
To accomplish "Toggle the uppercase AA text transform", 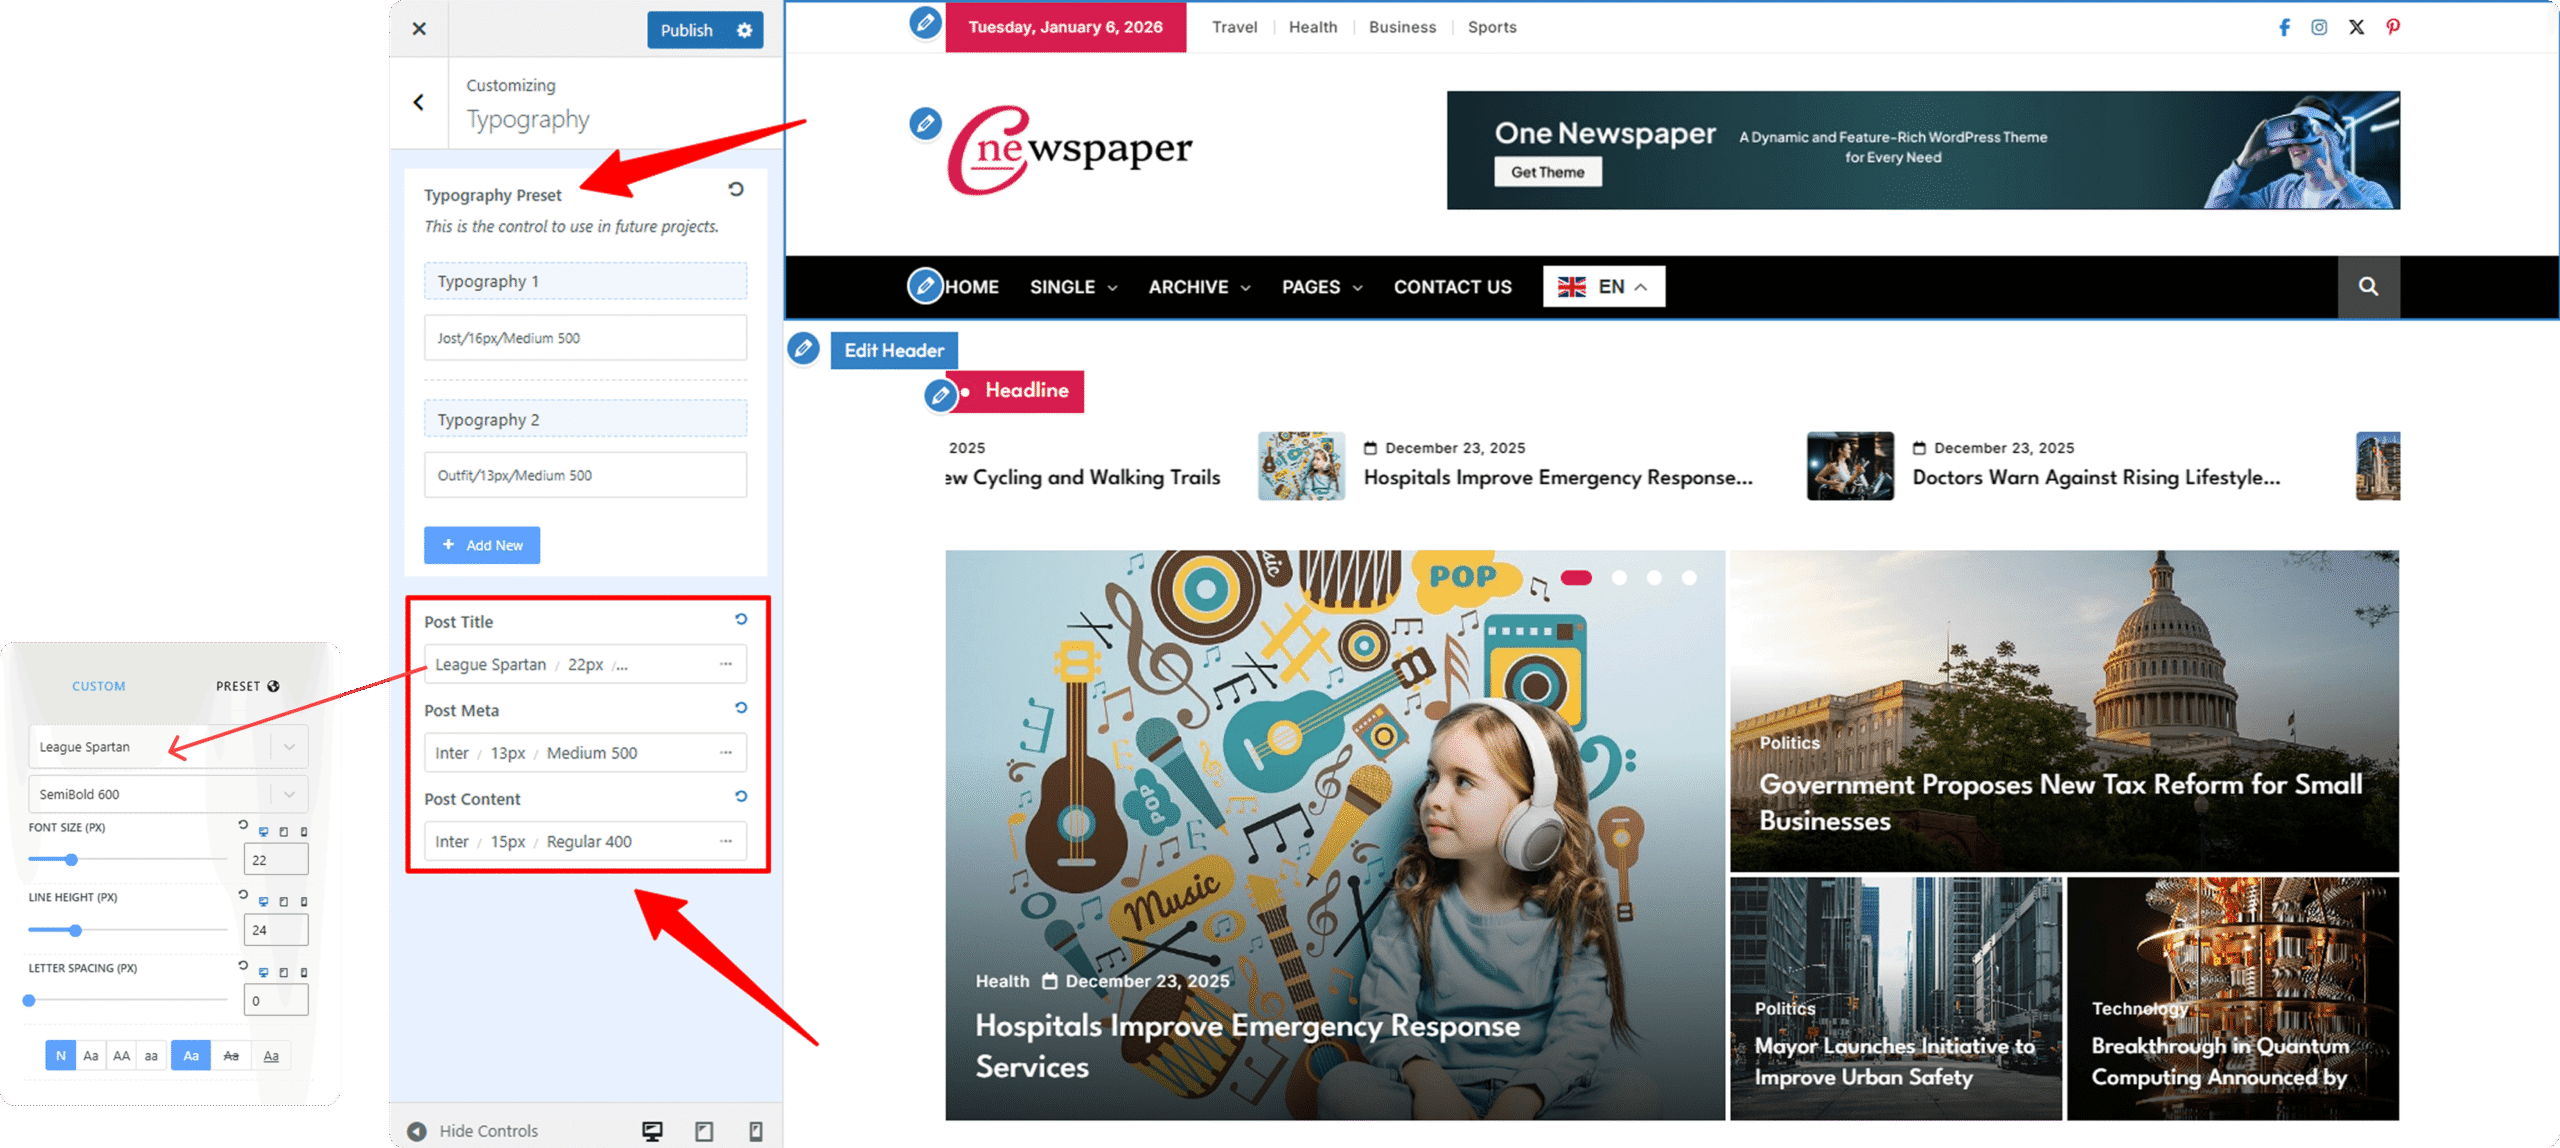I will tap(121, 1055).
